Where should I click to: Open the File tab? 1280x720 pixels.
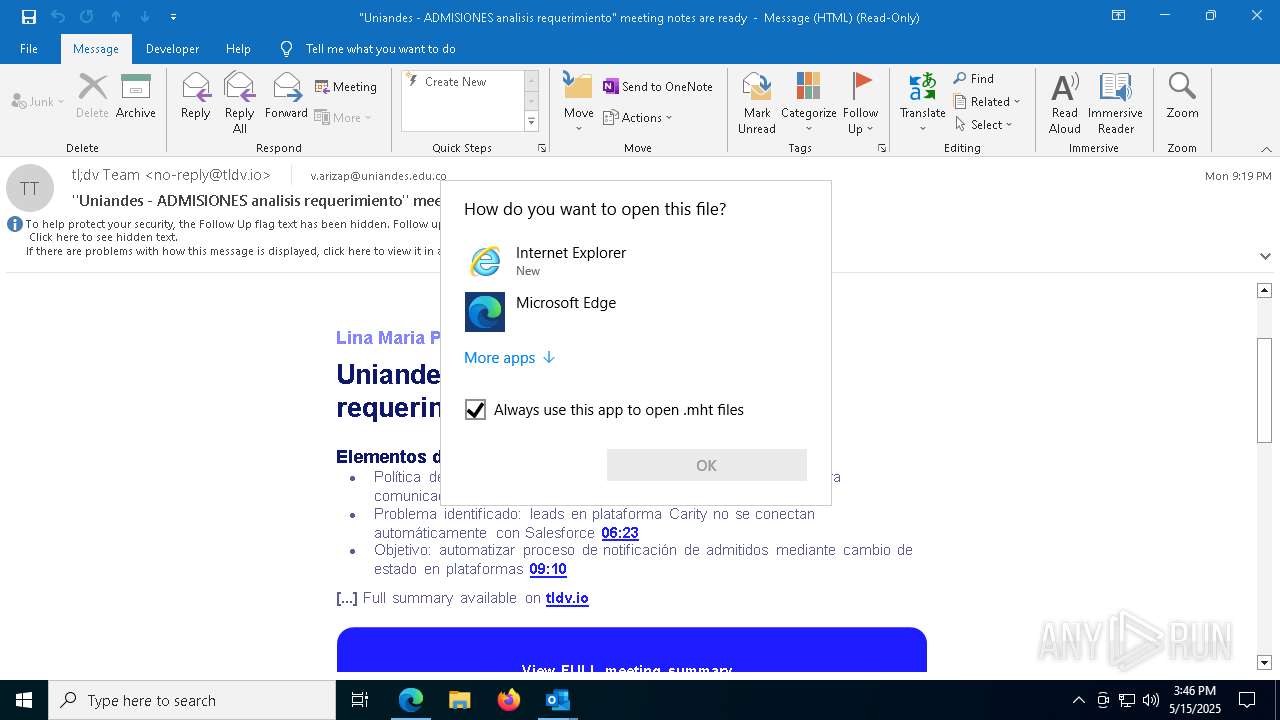(x=29, y=48)
